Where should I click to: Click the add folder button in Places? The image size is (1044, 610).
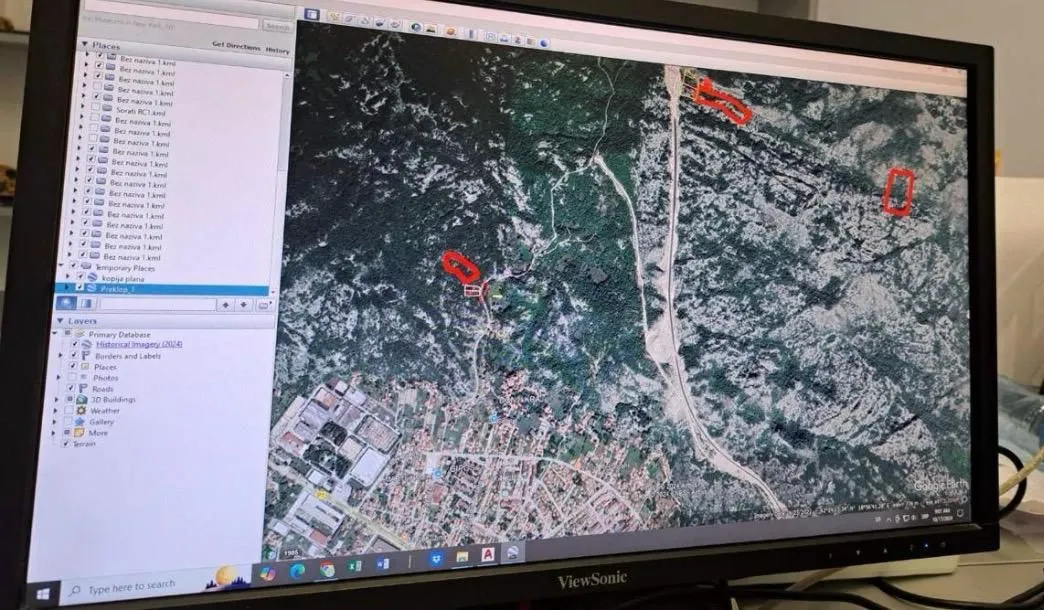pyautogui.click(x=264, y=306)
